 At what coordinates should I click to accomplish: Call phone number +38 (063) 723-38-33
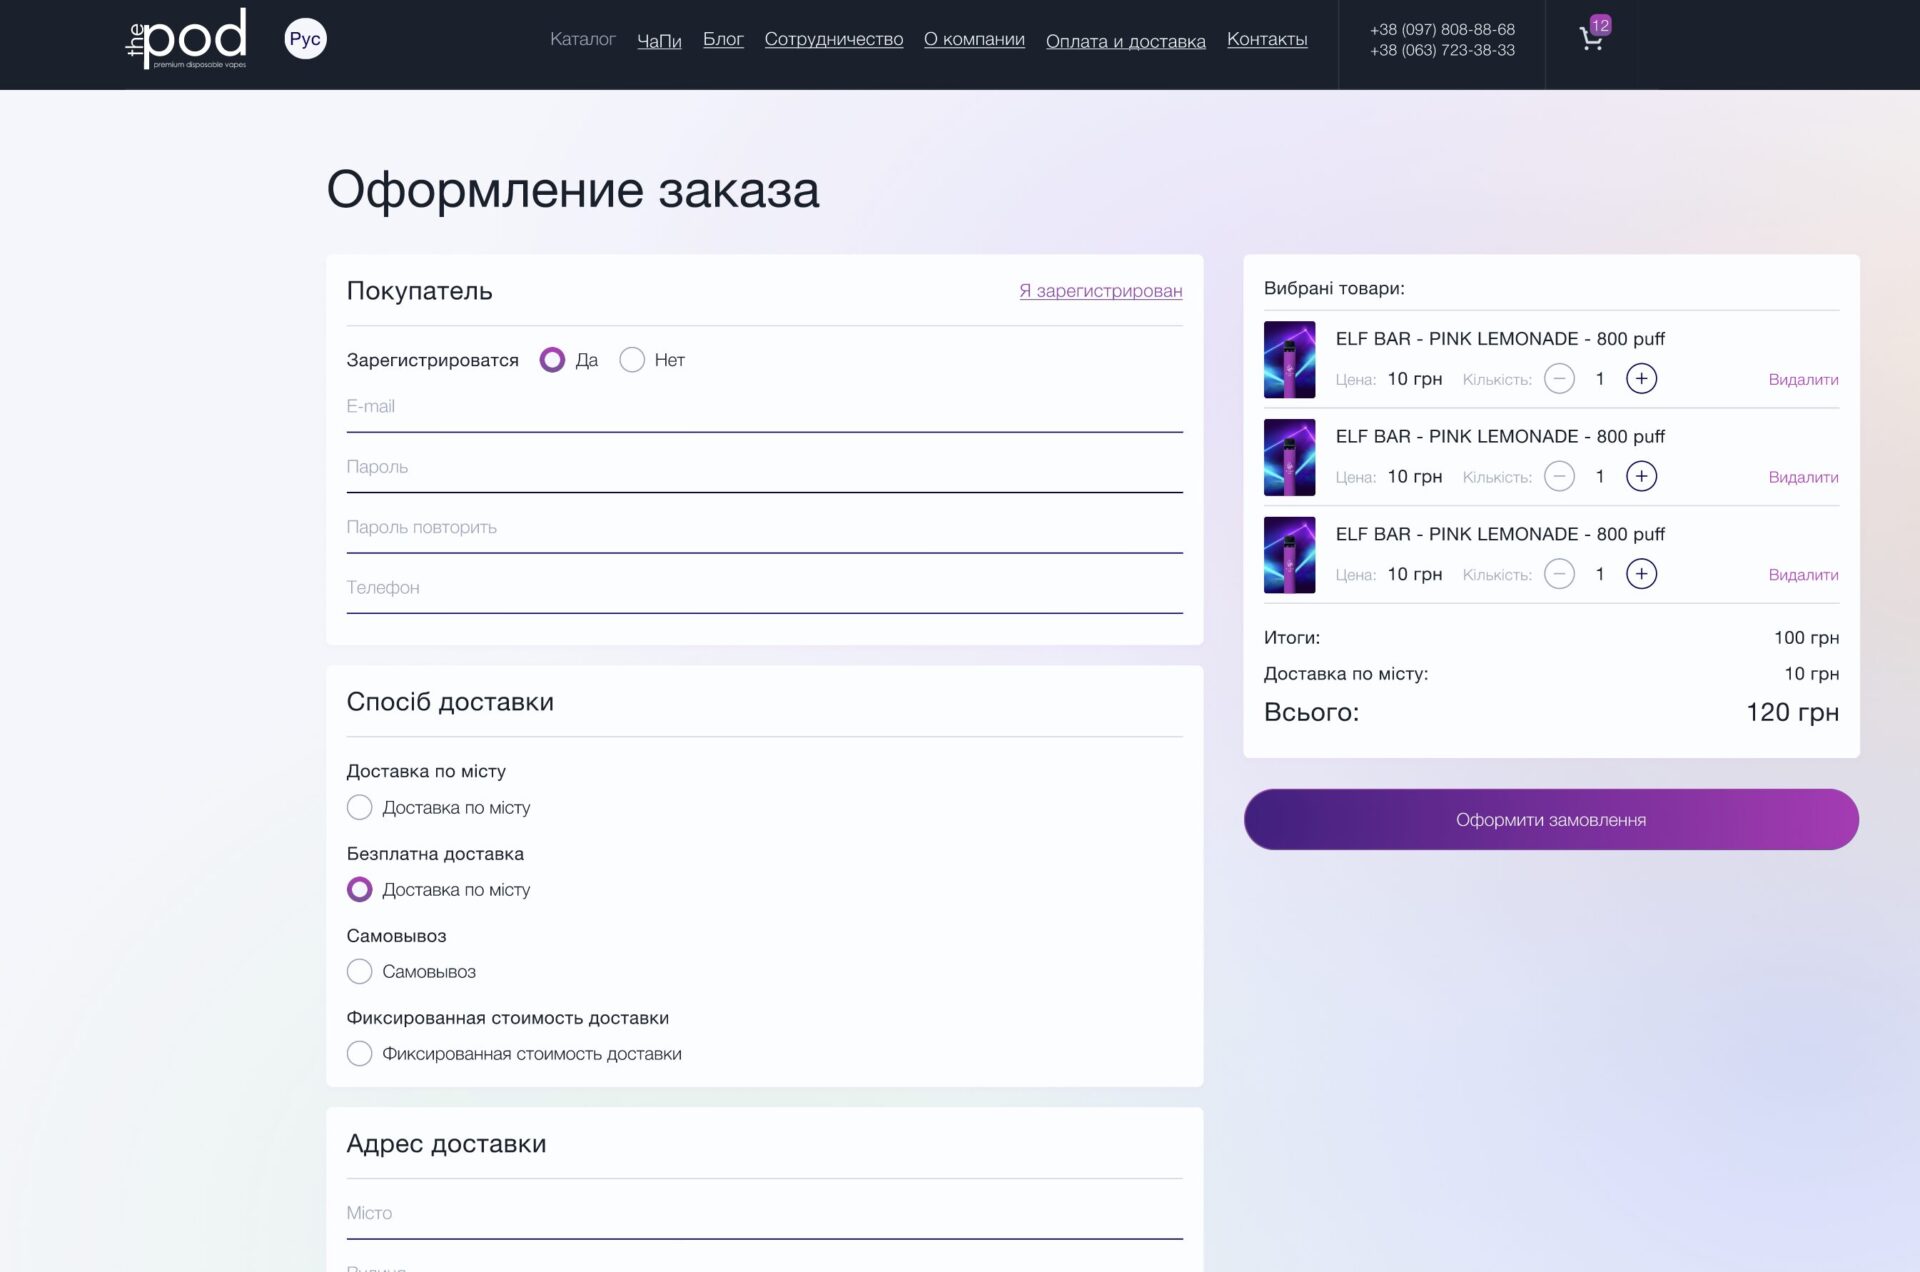click(1442, 50)
